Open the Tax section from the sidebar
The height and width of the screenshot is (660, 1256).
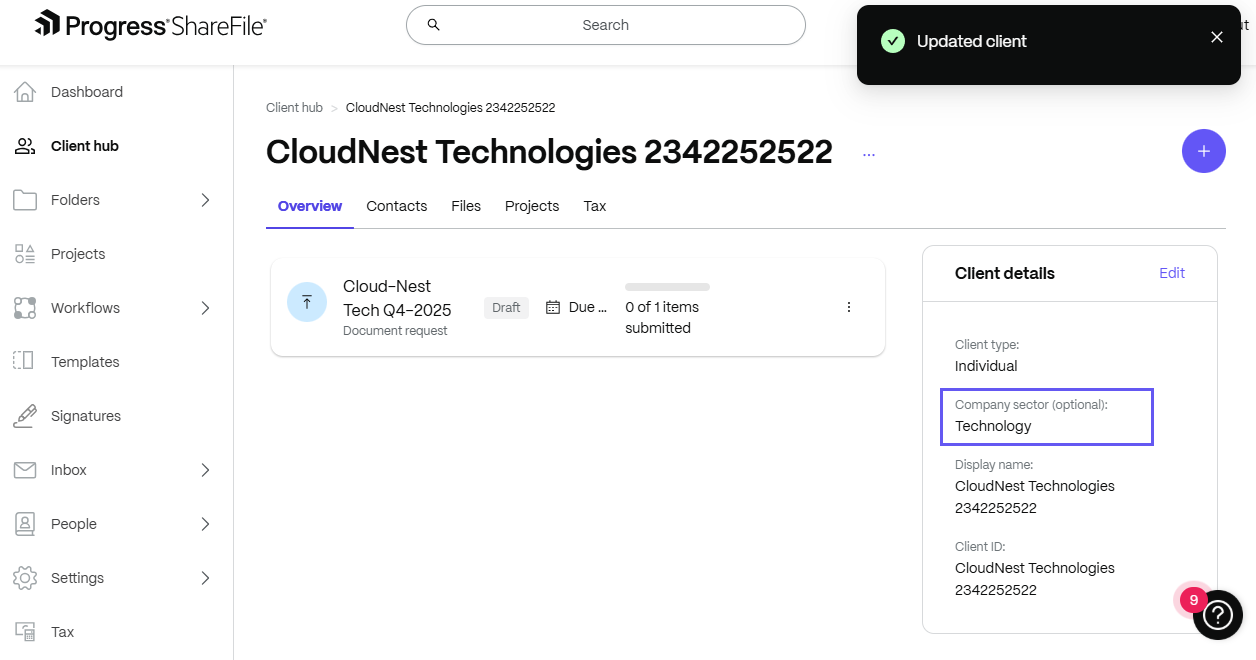pos(62,631)
